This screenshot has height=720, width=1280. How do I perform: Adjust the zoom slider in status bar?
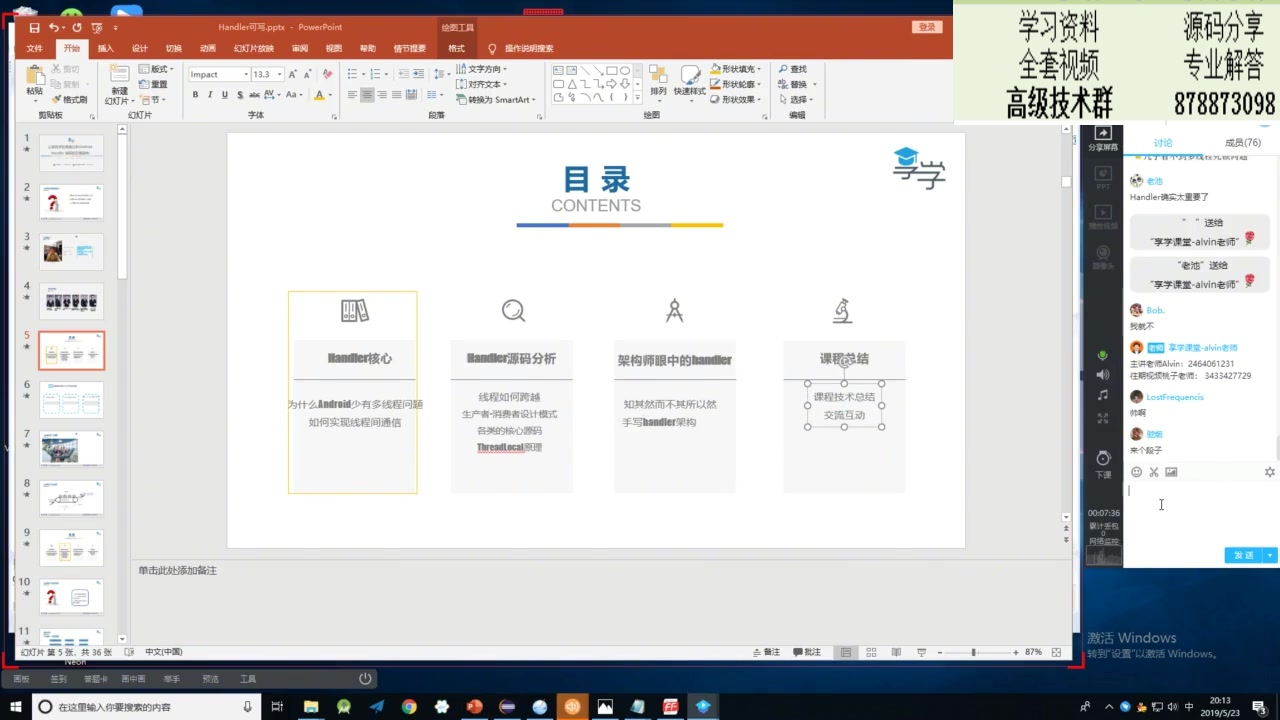click(x=974, y=652)
